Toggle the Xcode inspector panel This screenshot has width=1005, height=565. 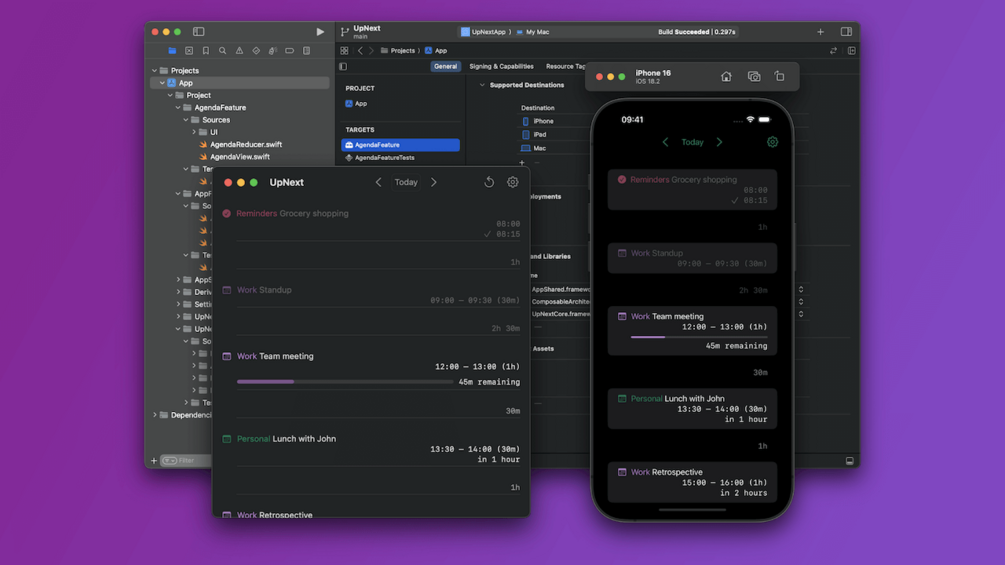(846, 31)
